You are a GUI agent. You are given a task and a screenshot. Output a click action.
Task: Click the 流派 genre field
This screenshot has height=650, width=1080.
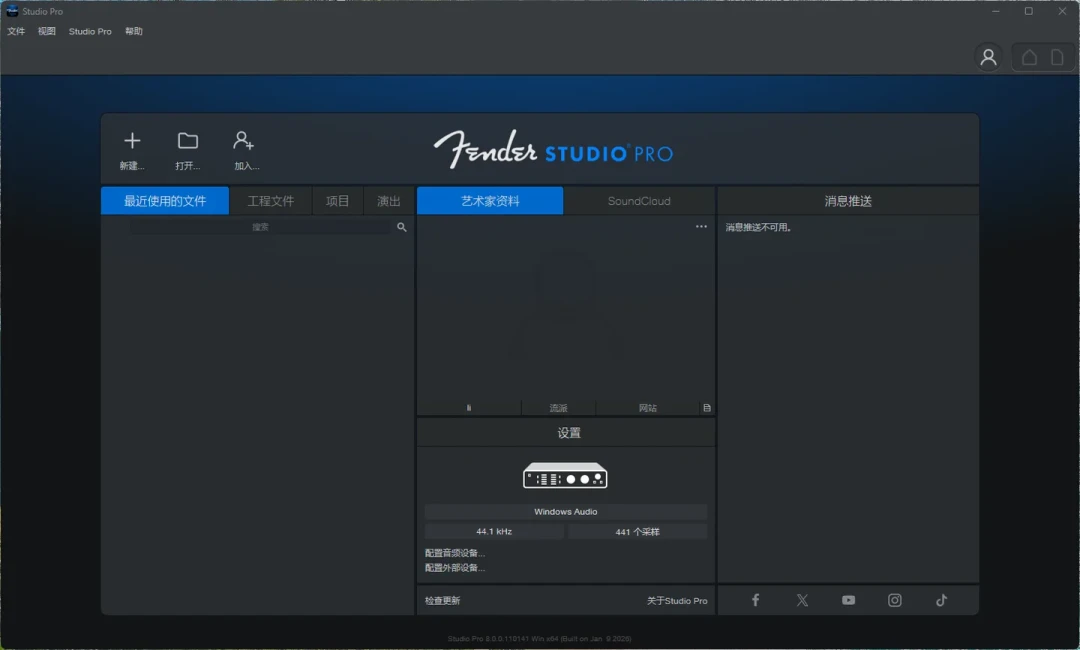coord(559,408)
